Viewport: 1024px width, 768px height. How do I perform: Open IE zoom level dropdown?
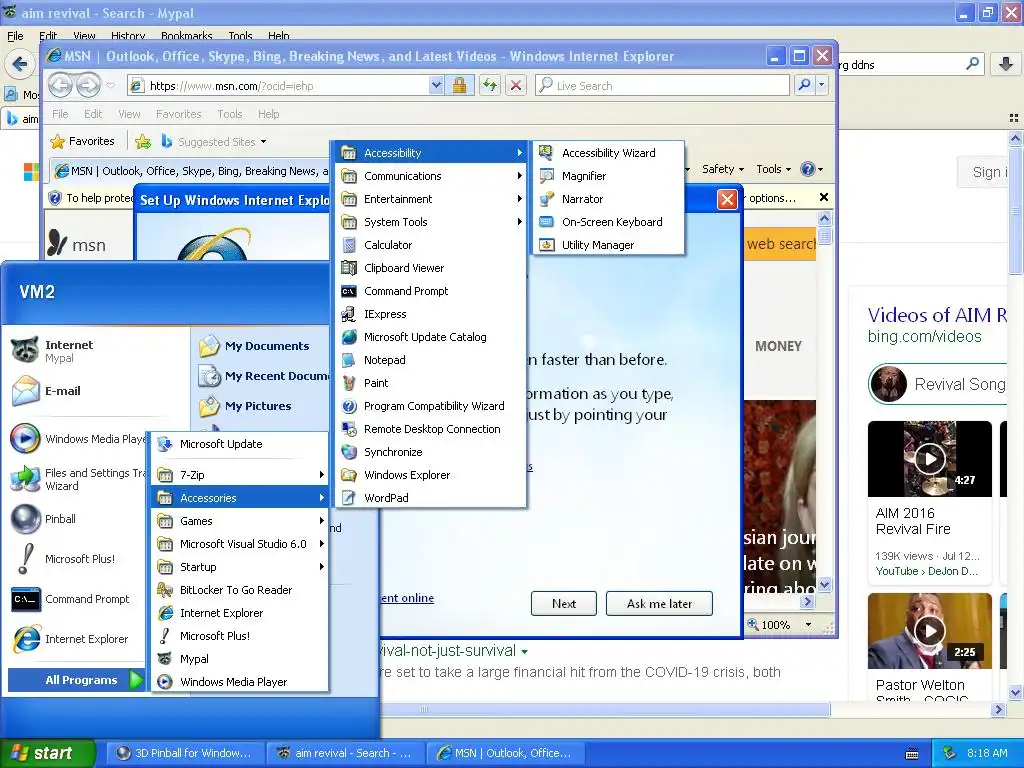pyautogui.click(x=808, y=624)
